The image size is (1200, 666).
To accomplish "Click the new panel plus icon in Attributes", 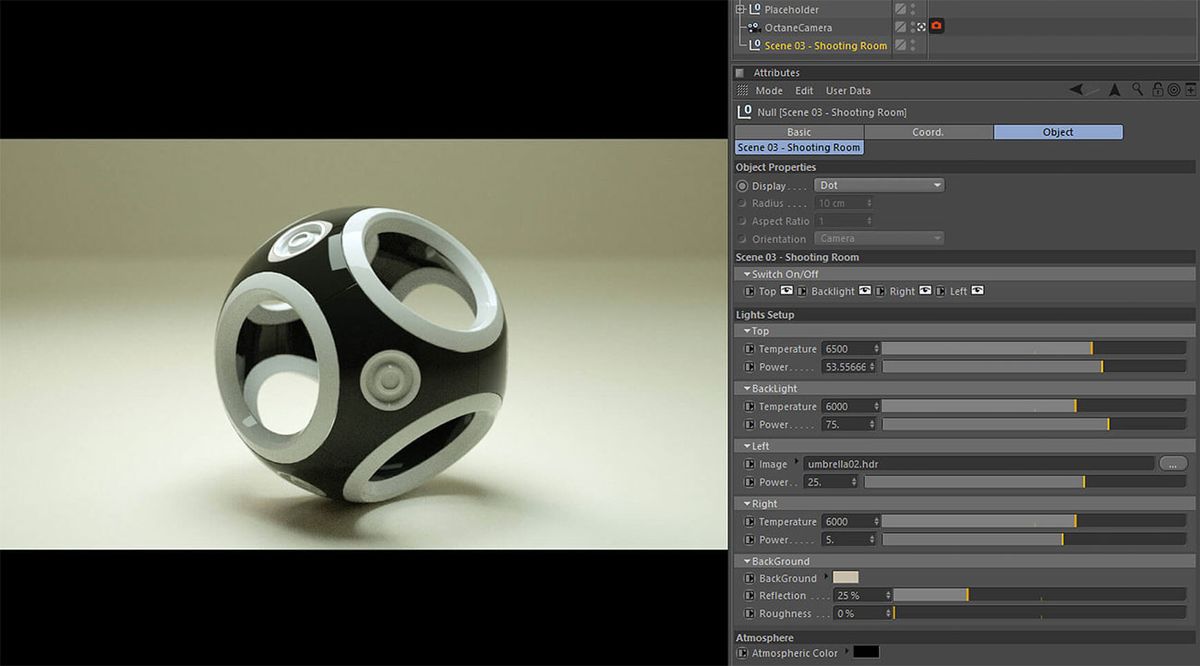I will tap(1192, 90).
